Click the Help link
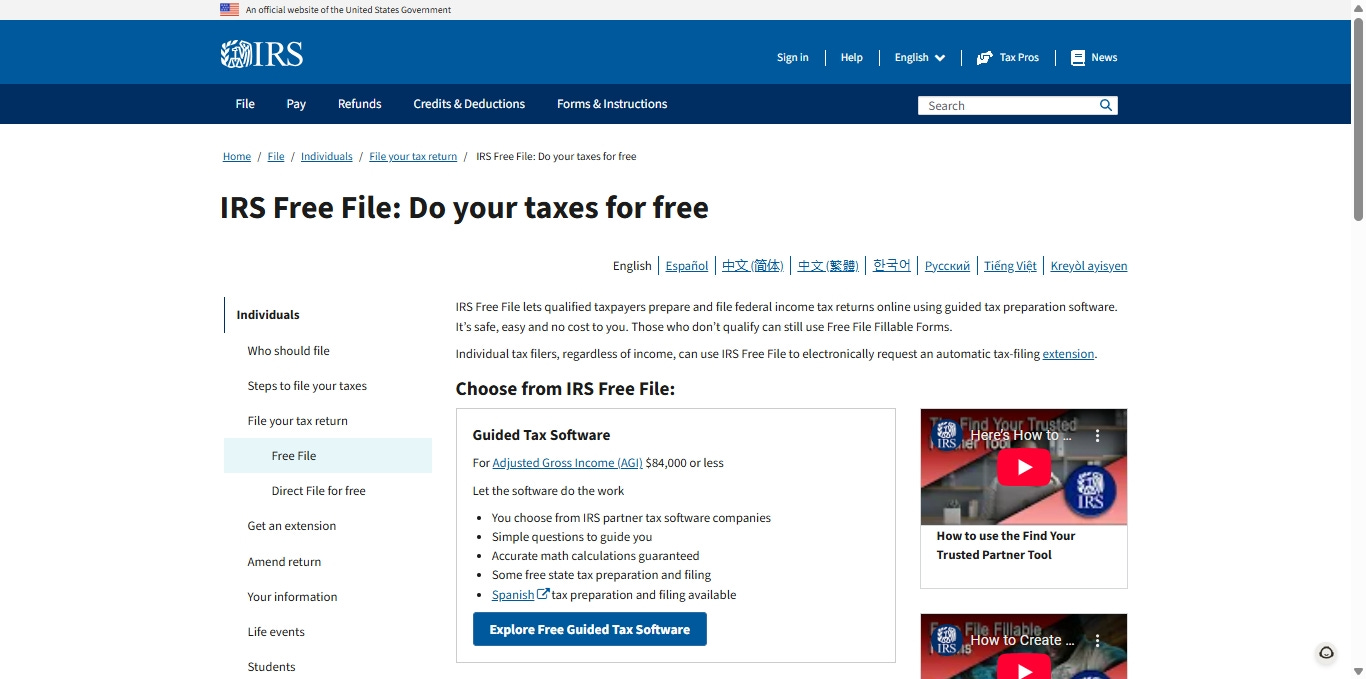The width and height of the screenshot is (1366, 679). [x=852, y=58]
